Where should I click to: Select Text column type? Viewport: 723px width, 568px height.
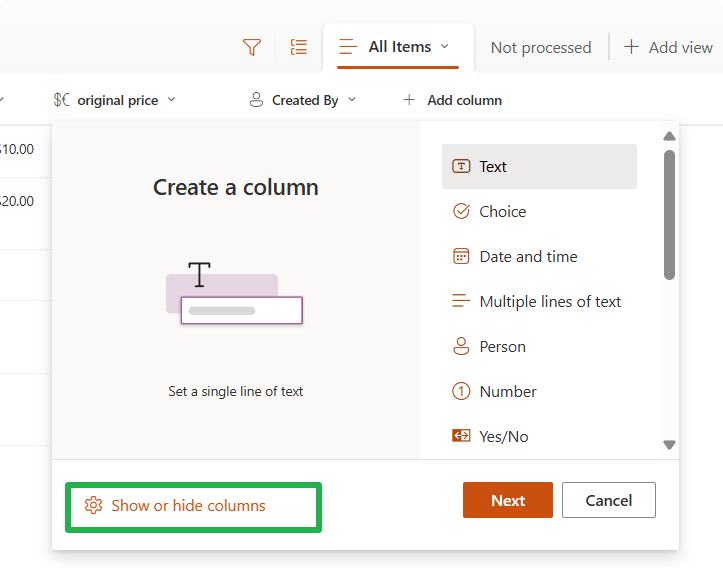539,166
